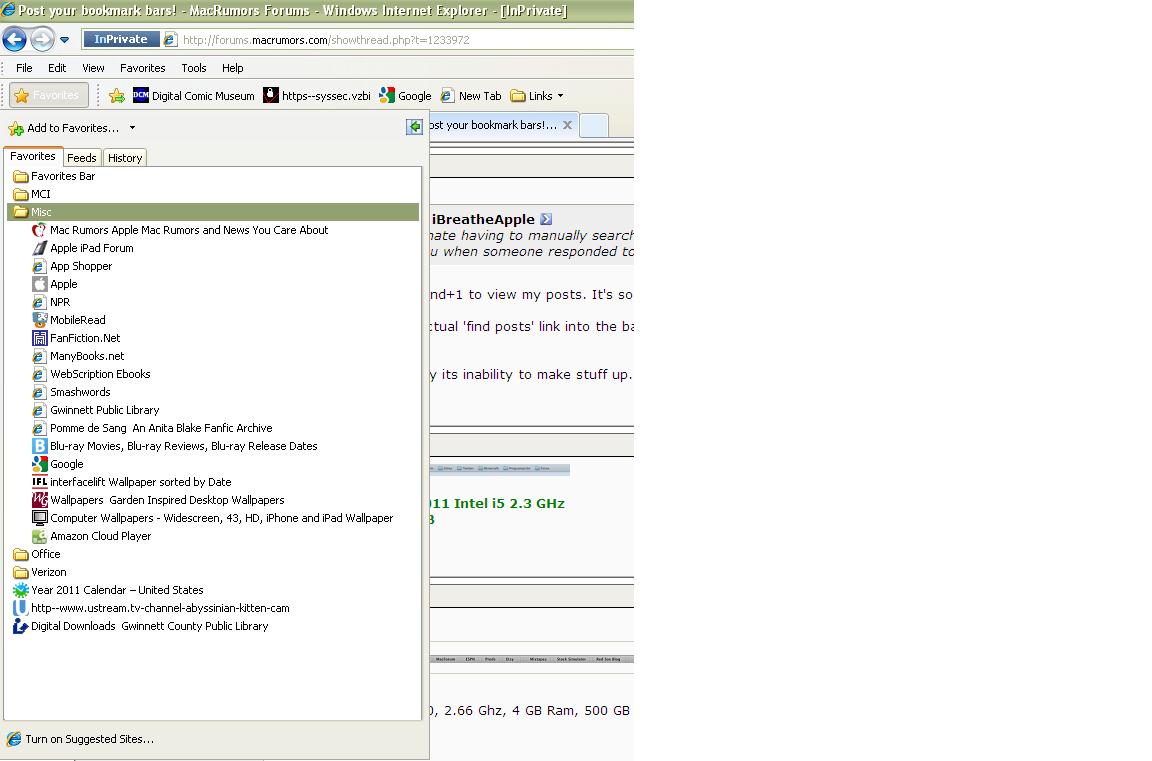The width and height of the screenshot is (1152, 761).
Task: Open the Tools menu
Action: [194, 68]
